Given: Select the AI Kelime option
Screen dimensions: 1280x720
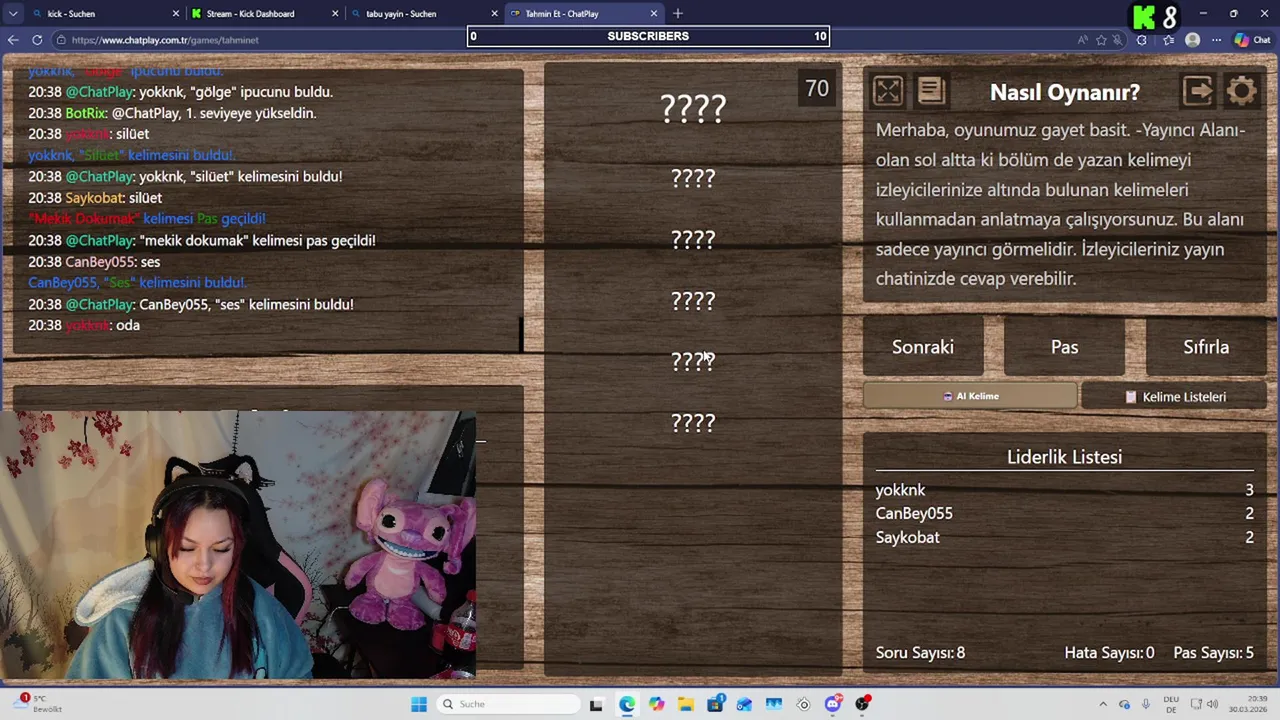Looking at the screenshot, I should [970, 396].
